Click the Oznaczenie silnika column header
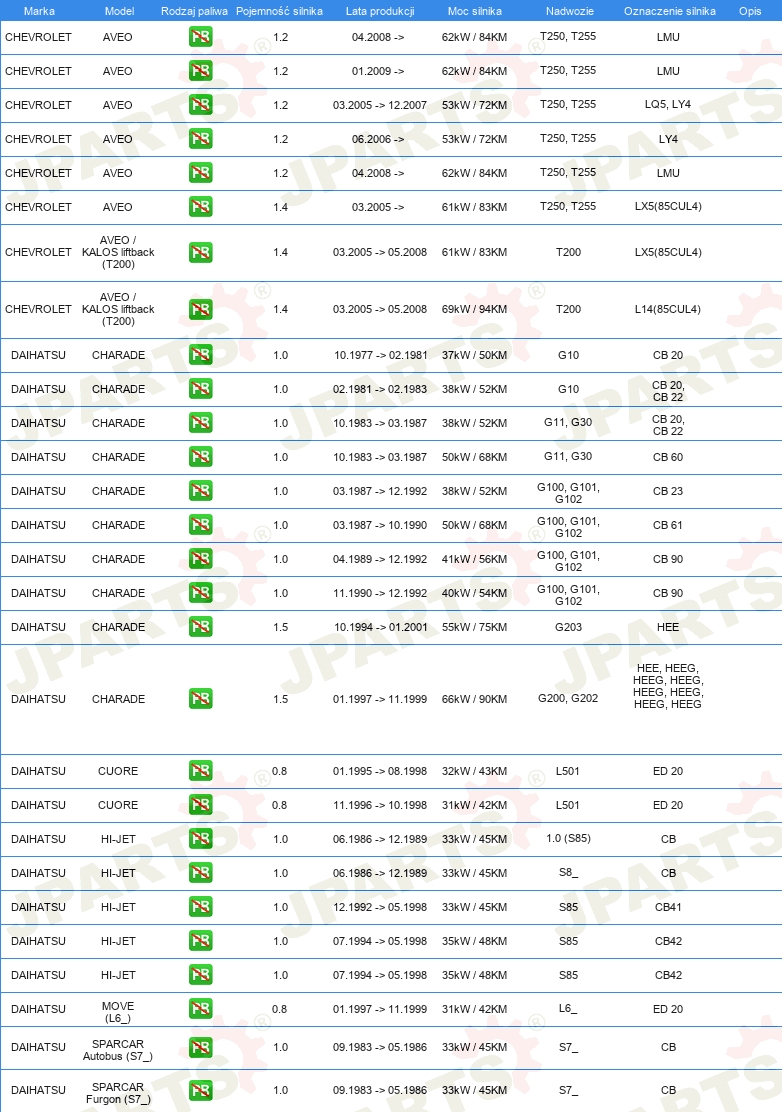782x1112 pixels. coord(670,11)
